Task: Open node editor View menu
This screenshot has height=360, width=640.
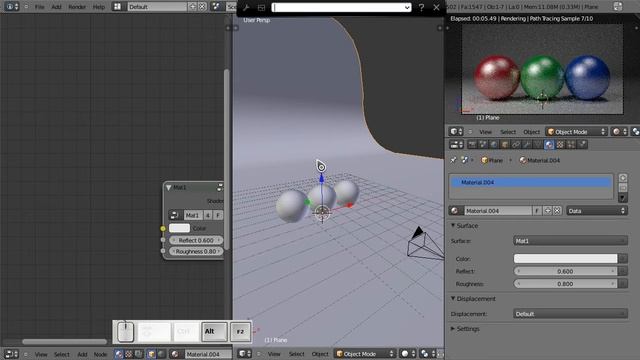Action: click(x=41, y=354)
